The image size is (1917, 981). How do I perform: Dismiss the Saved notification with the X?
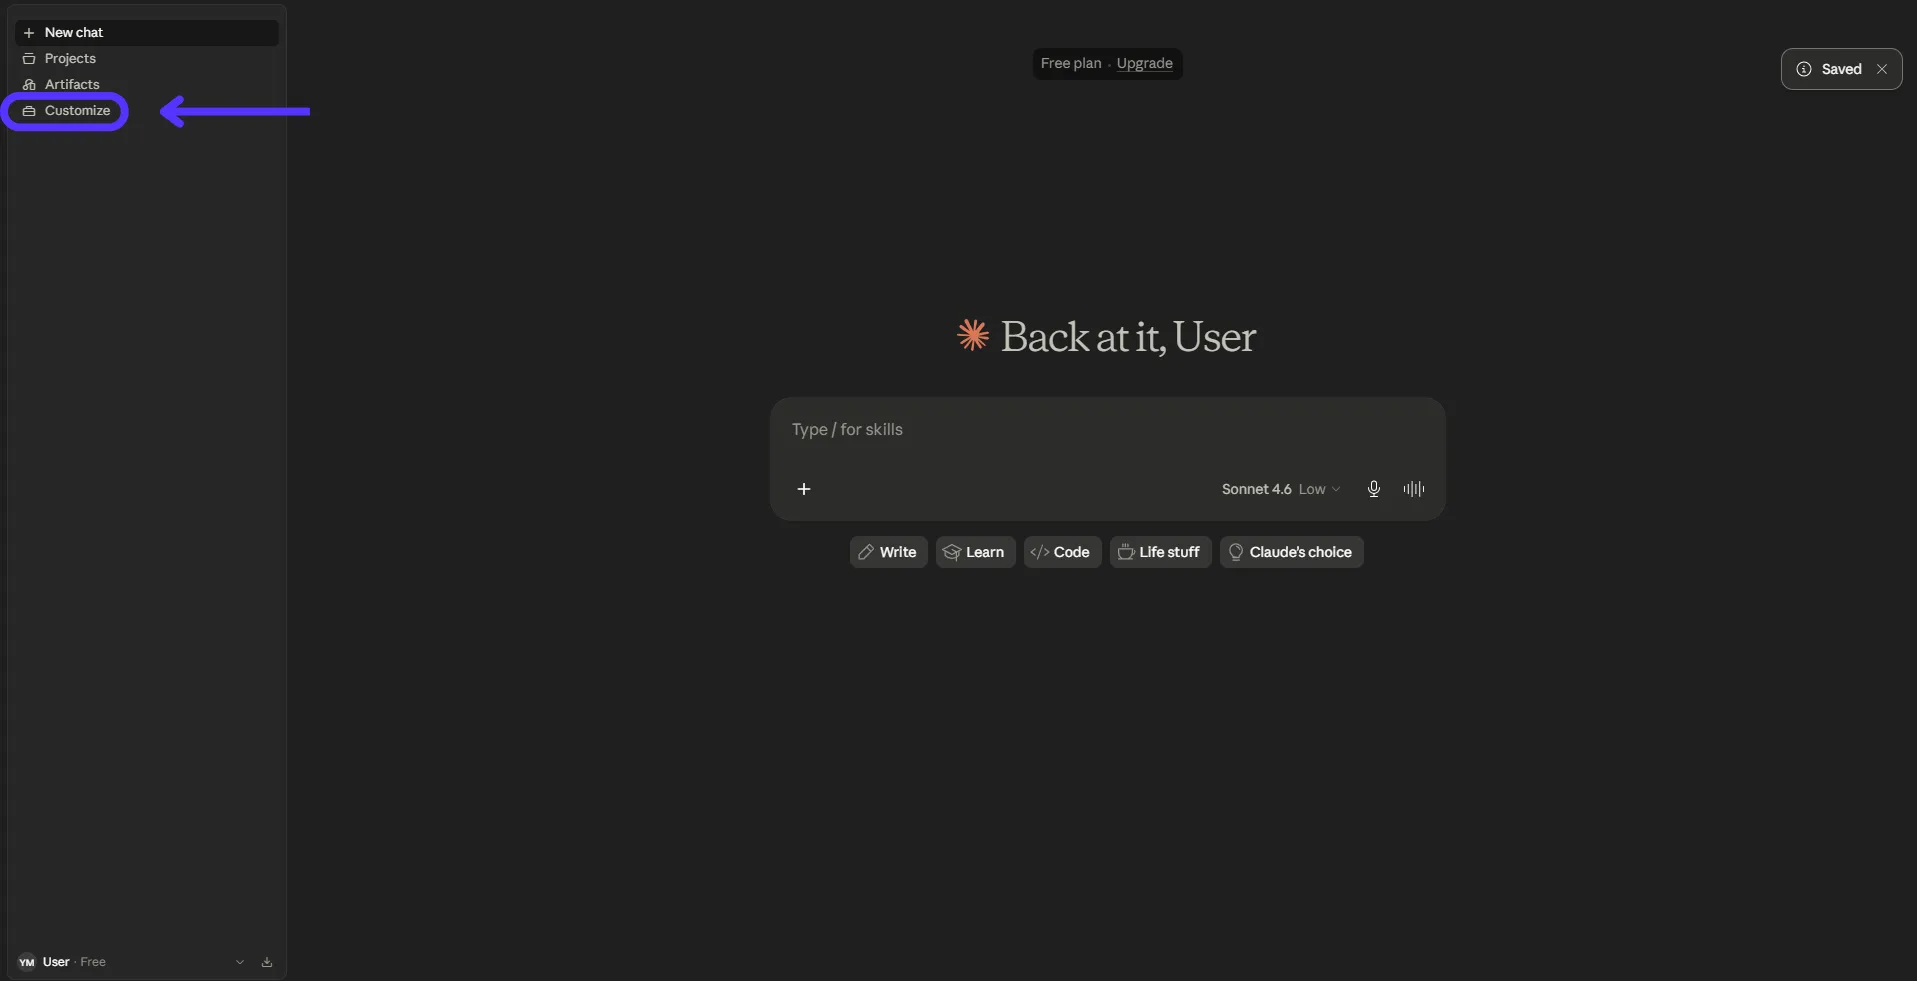click(x=1882, y=70)
